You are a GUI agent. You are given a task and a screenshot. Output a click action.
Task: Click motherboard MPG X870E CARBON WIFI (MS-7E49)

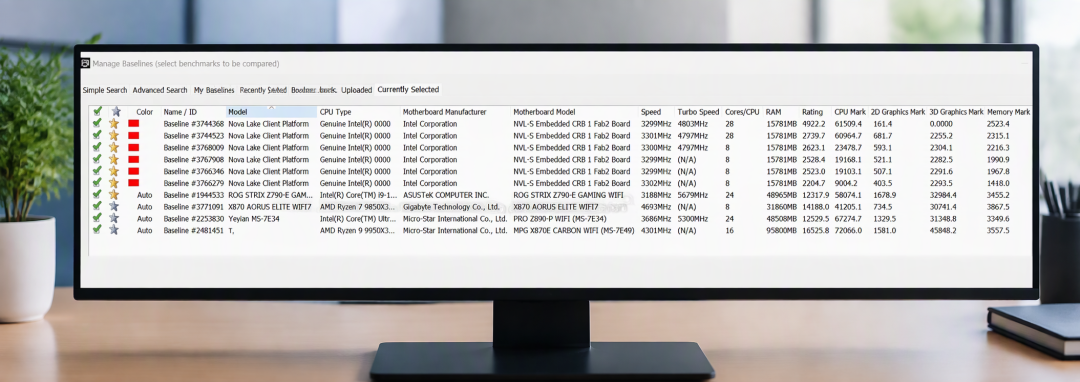click(574, 230)
